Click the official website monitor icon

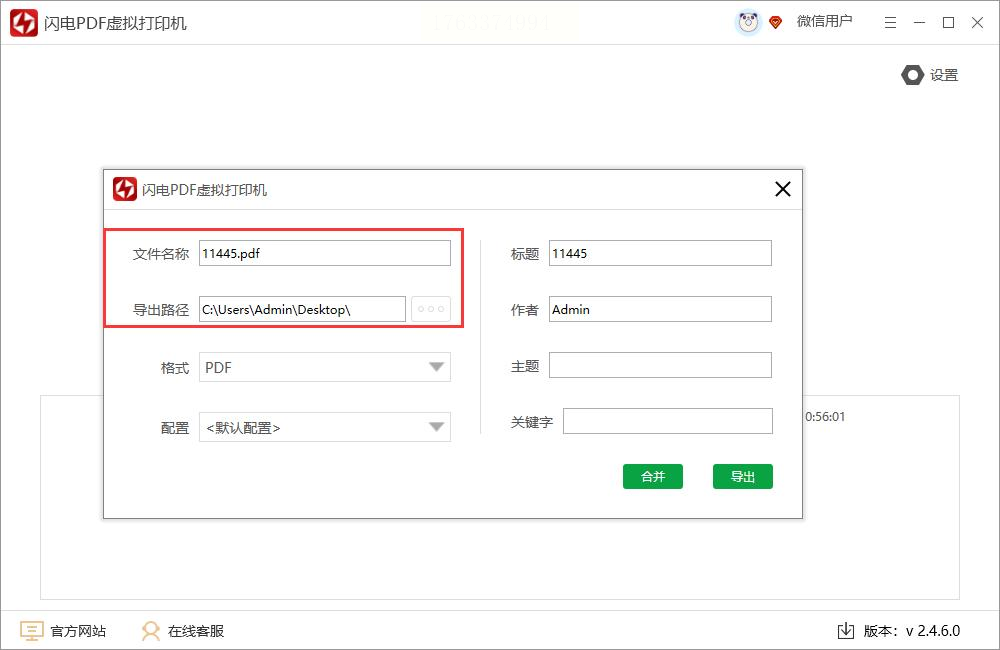[x=31, y=631]
